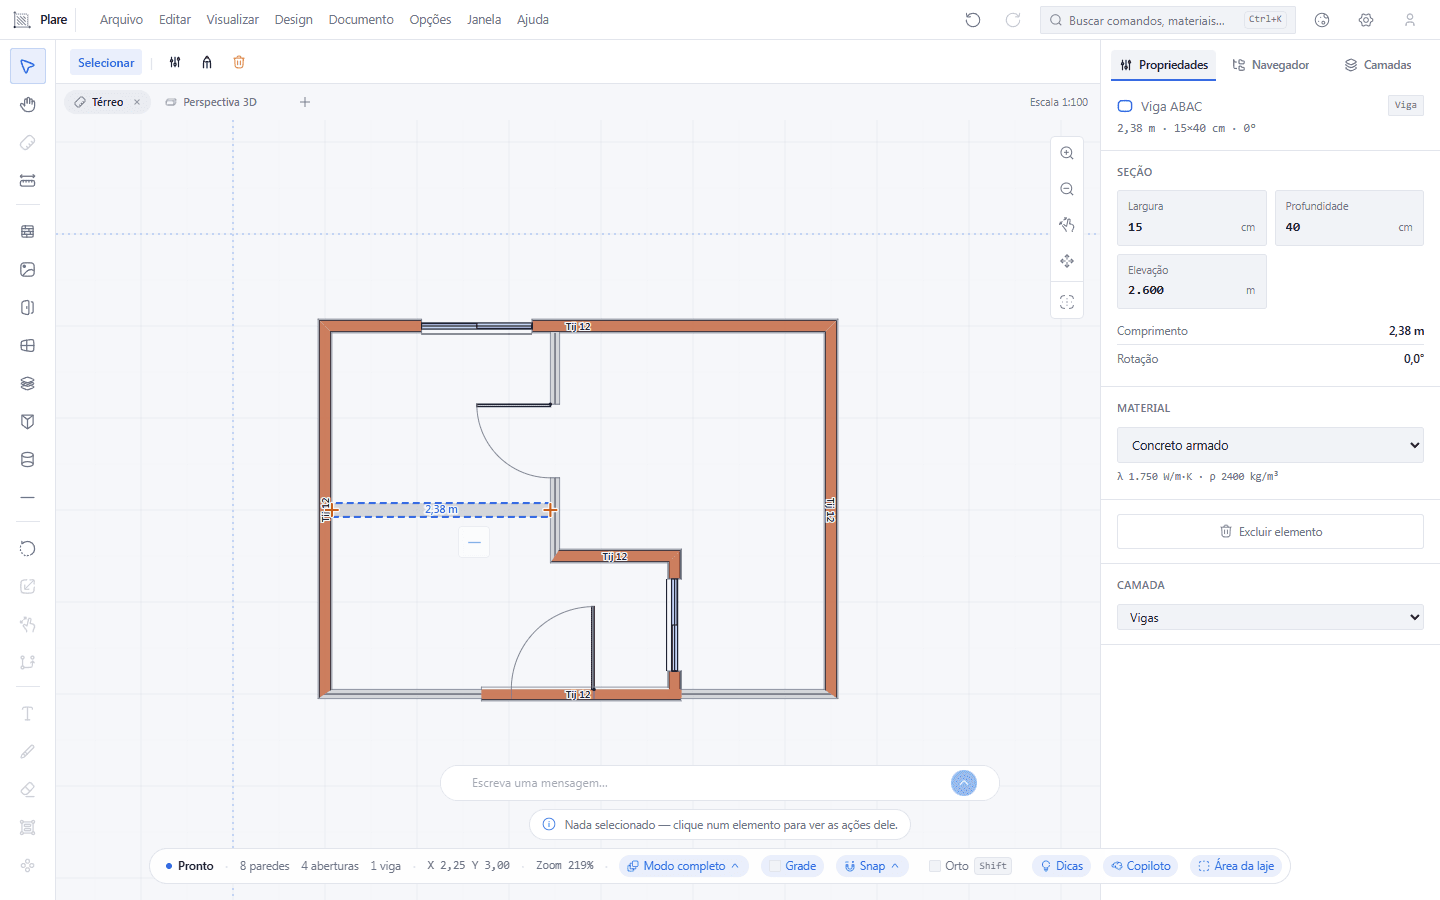Choose the text tool in sidebar
1440x900 pixels.
click(x=28, y=713)
